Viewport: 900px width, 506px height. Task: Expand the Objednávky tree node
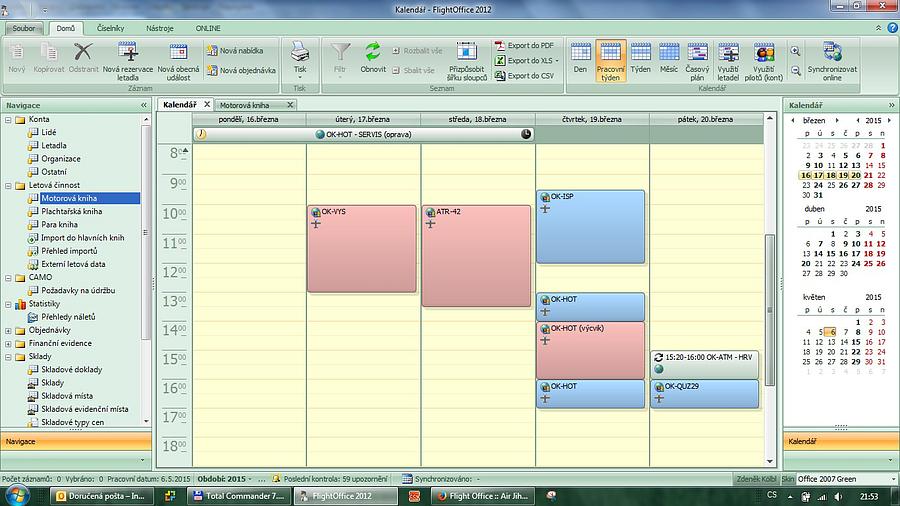[x=8, y=330]
